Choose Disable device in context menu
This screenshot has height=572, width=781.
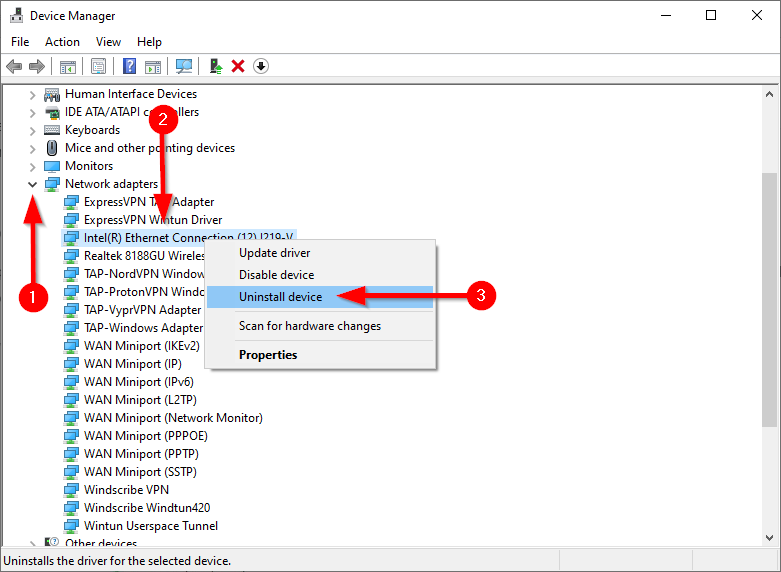276,275
